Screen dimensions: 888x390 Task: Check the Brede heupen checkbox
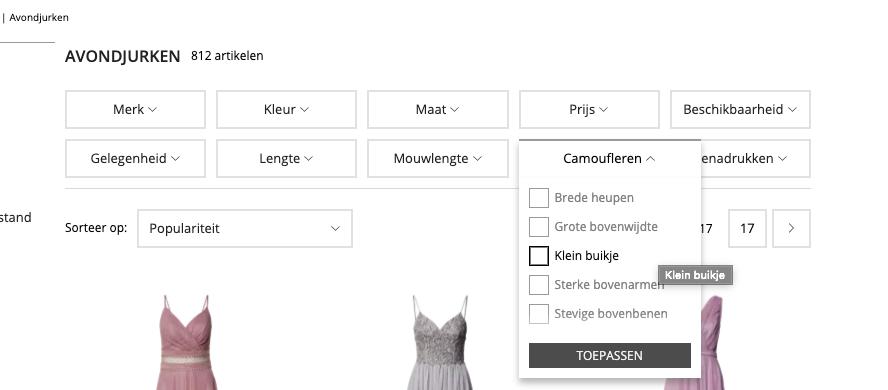(539, 198)
